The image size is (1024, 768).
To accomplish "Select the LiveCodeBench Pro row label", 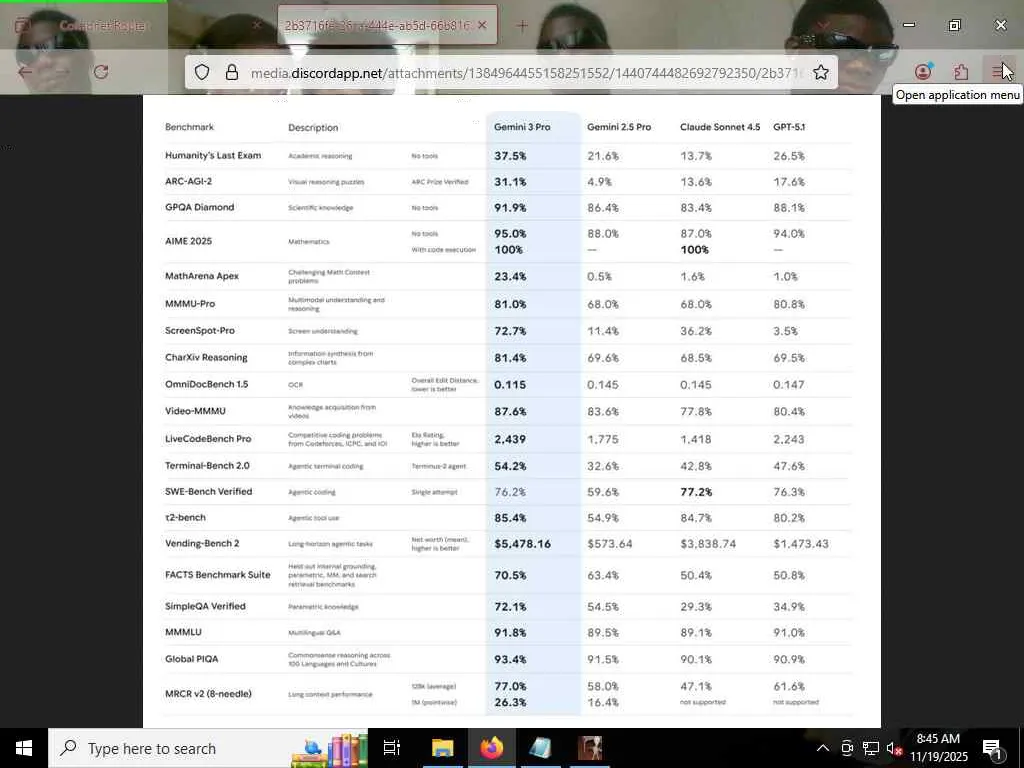I will coord(208,439).
